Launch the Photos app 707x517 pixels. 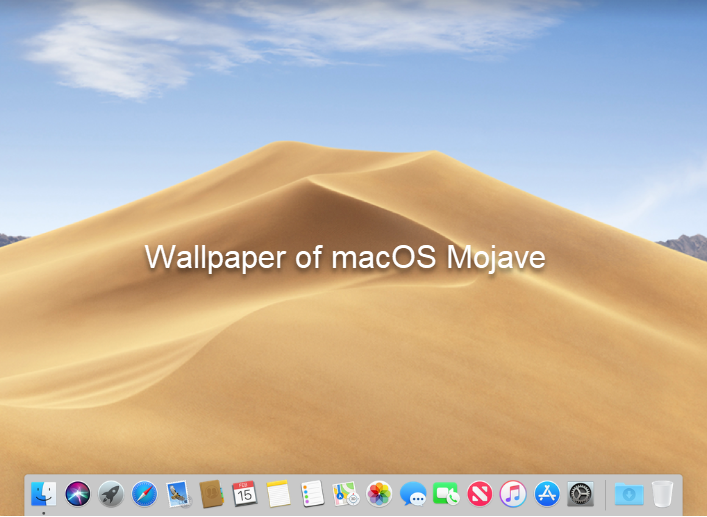(379, 493)
